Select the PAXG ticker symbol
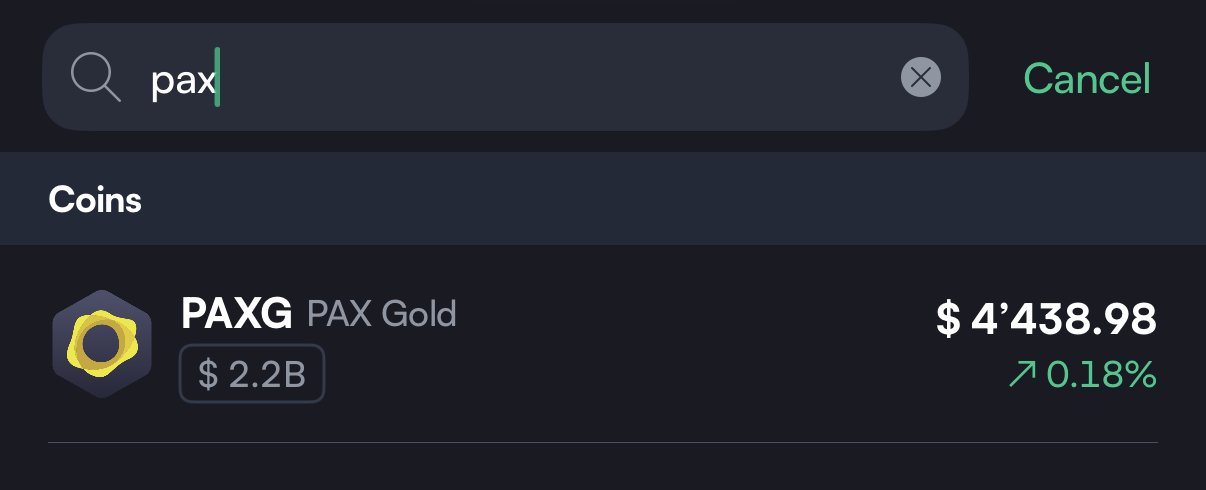1206x490 pixels. (x=237, y=315)
